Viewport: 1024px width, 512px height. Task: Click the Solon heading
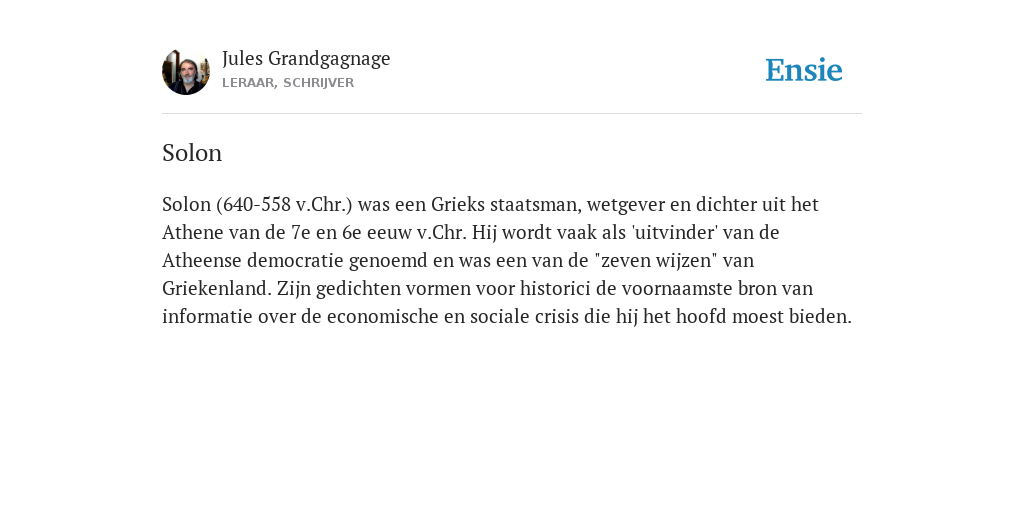pos(192,153)
